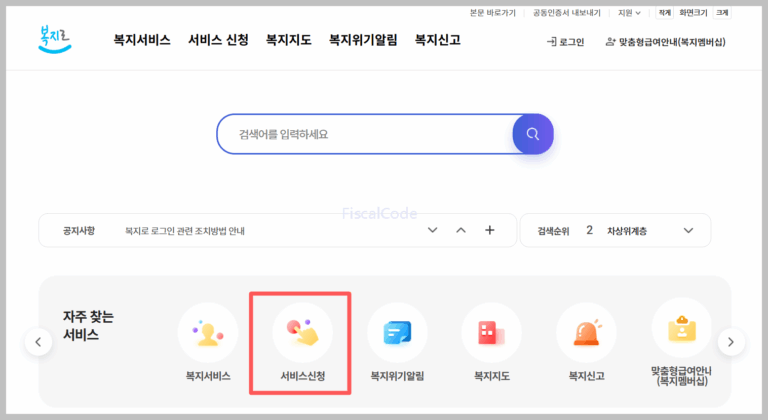Open the 복지서비스 shortcut icon
Screen dimensions: 768x420
(x=208, y=333)
